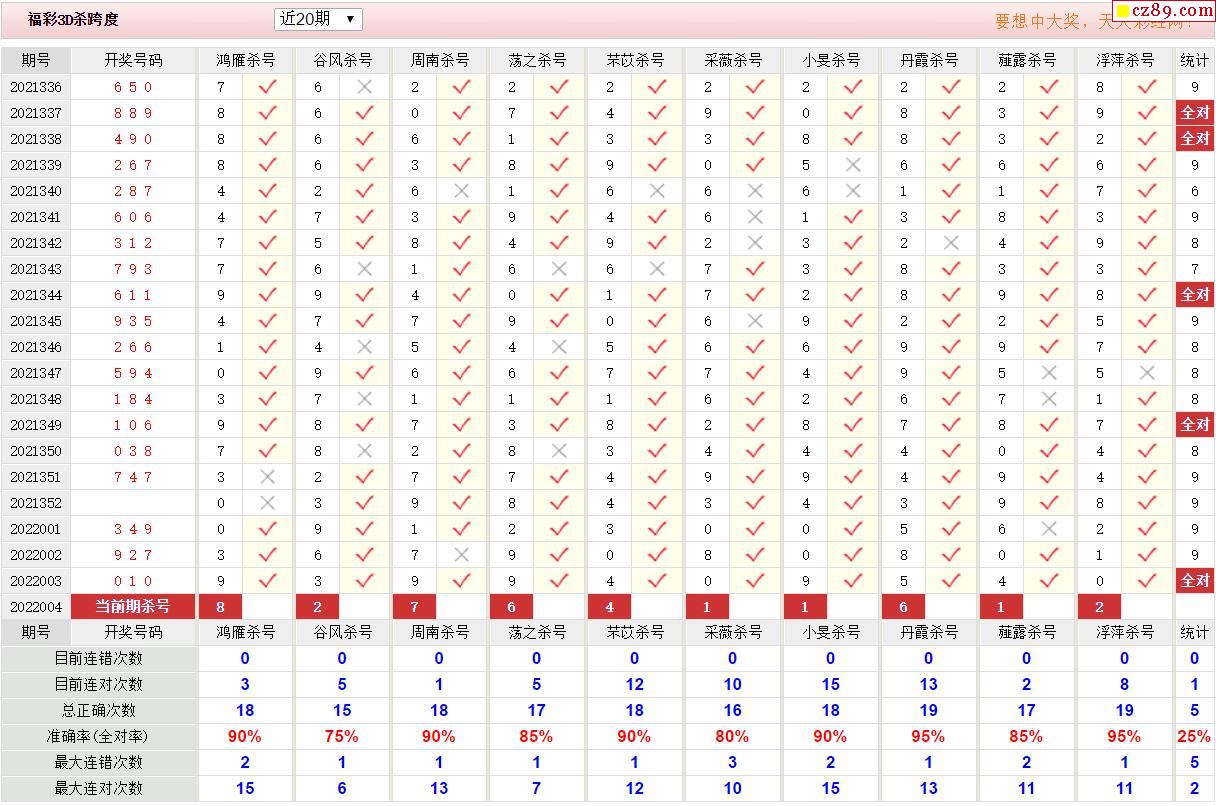1216x806 pixels.
Task: Click the top 统计 column header
Action: [1194, 60]
